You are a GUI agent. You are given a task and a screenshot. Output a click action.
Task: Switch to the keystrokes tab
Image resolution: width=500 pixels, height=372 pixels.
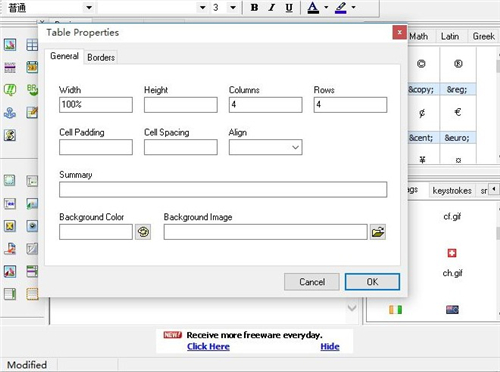[452, 191]
